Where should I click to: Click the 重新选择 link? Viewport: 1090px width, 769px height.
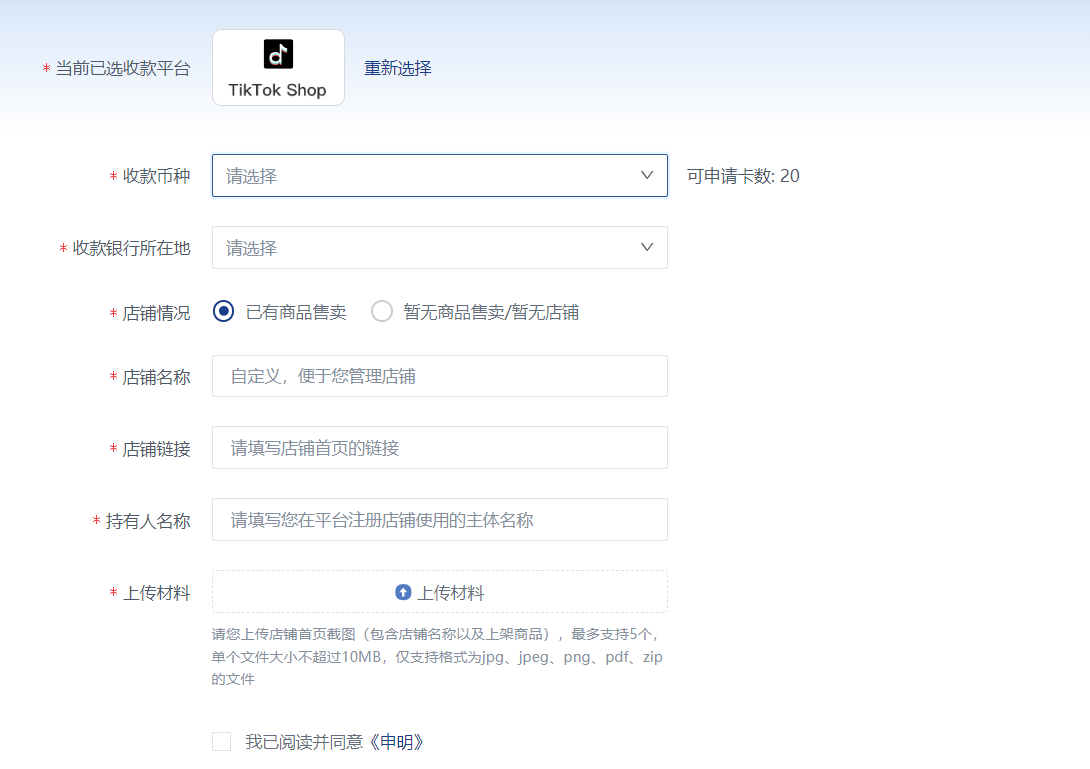tap(397, 68)
